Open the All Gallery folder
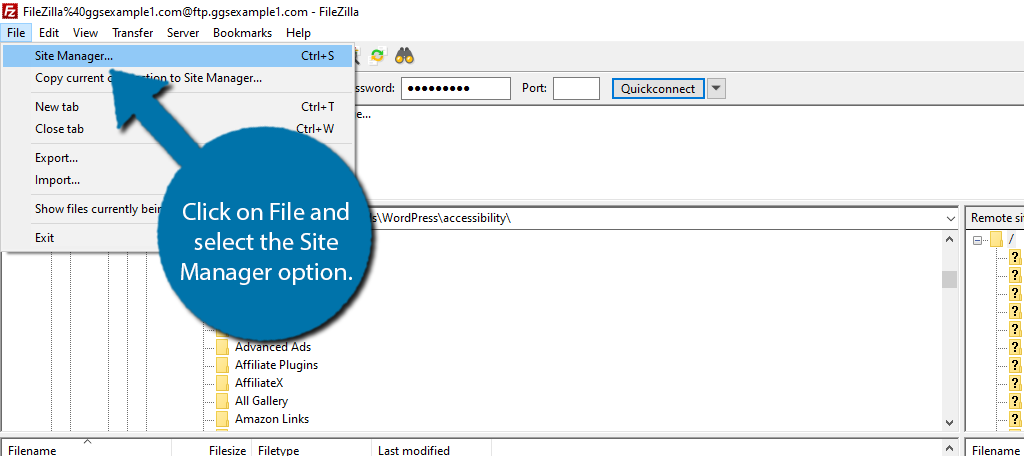The image size is (1024, 456). (260, 401)
